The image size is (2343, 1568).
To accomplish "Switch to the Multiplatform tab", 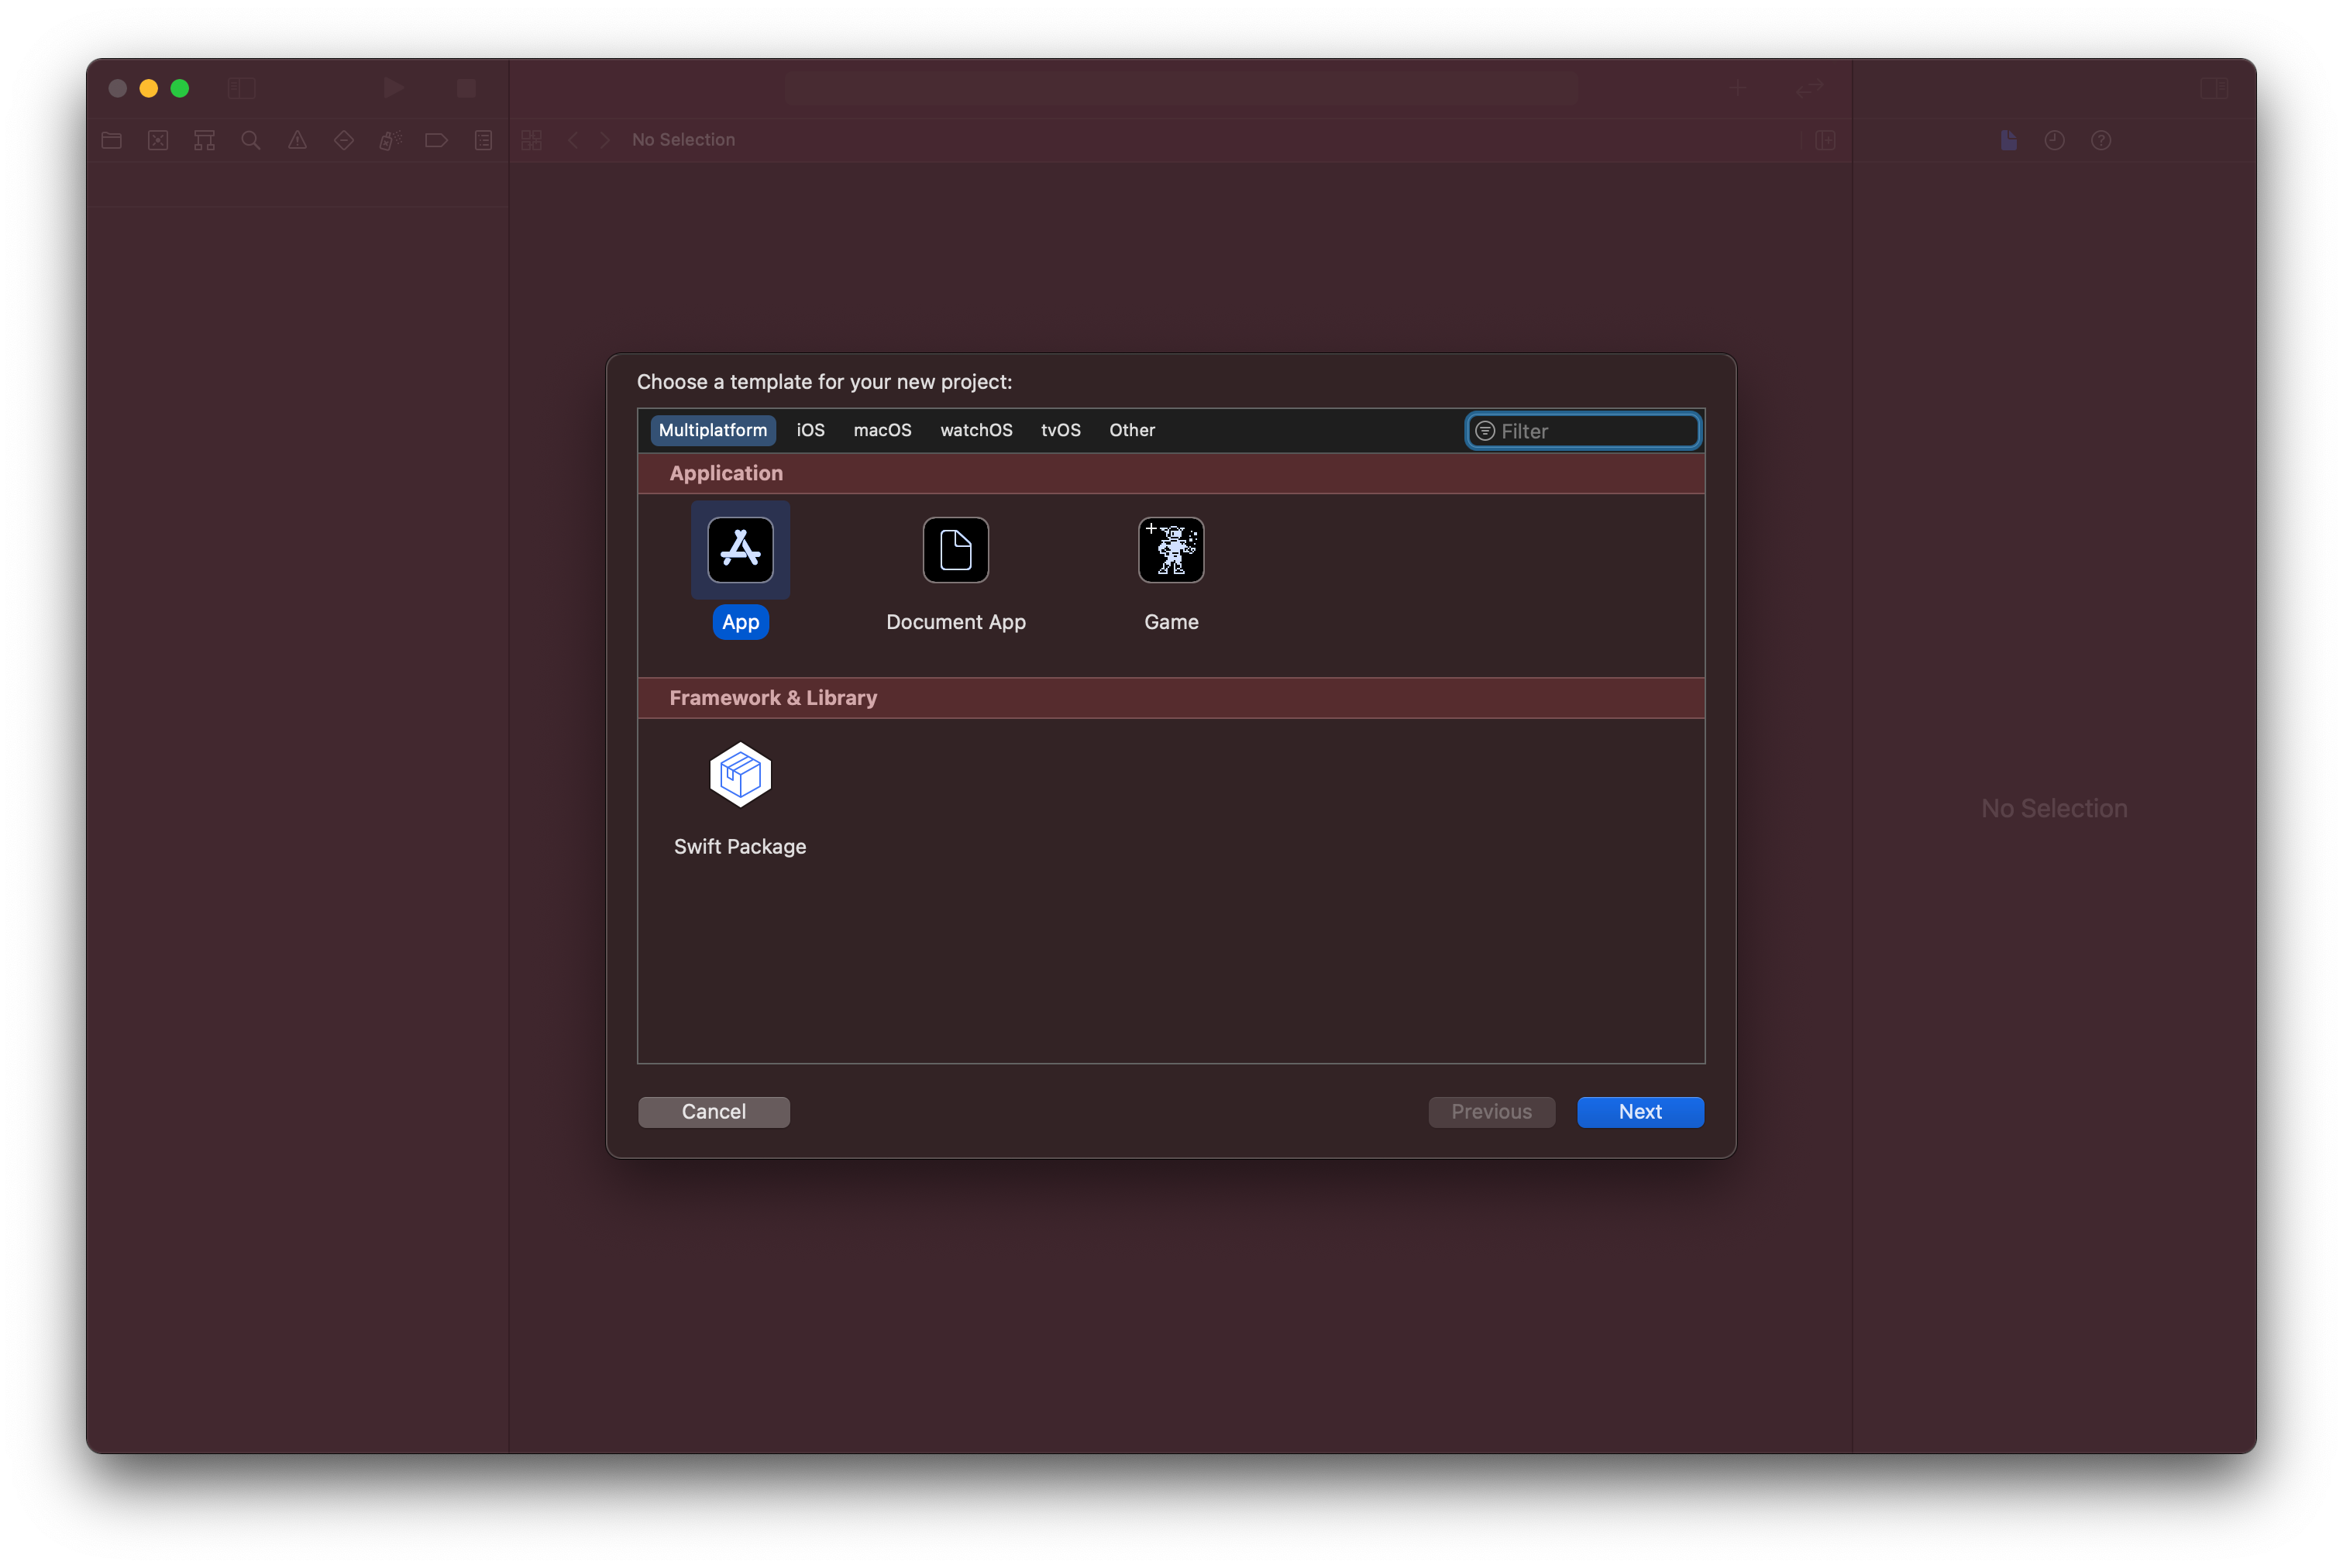I will point(712,430).
